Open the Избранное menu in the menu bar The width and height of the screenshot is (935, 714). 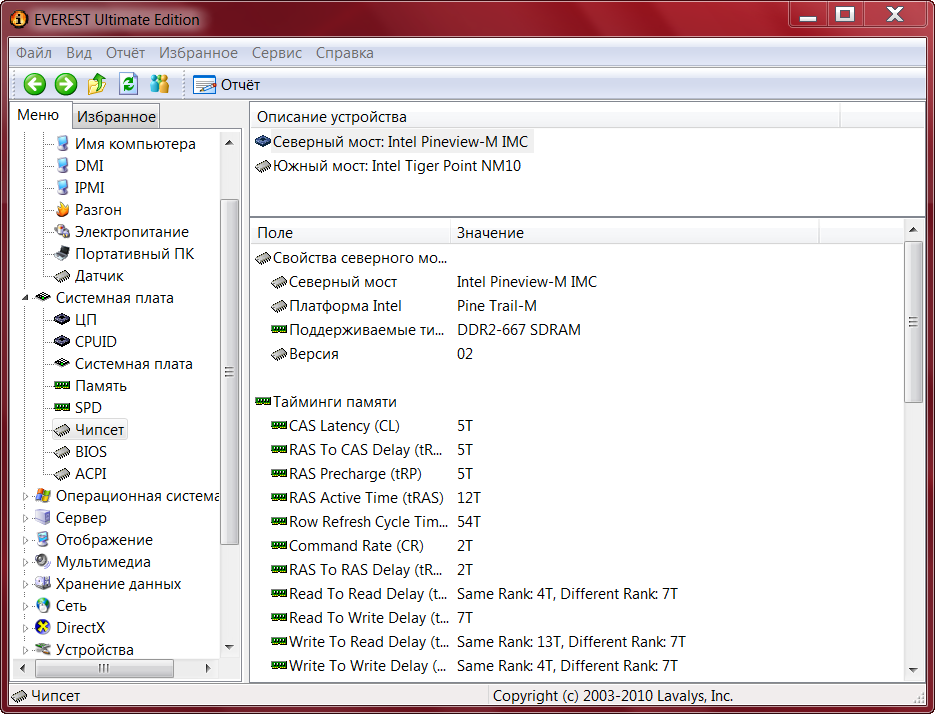tap(198, 53)
